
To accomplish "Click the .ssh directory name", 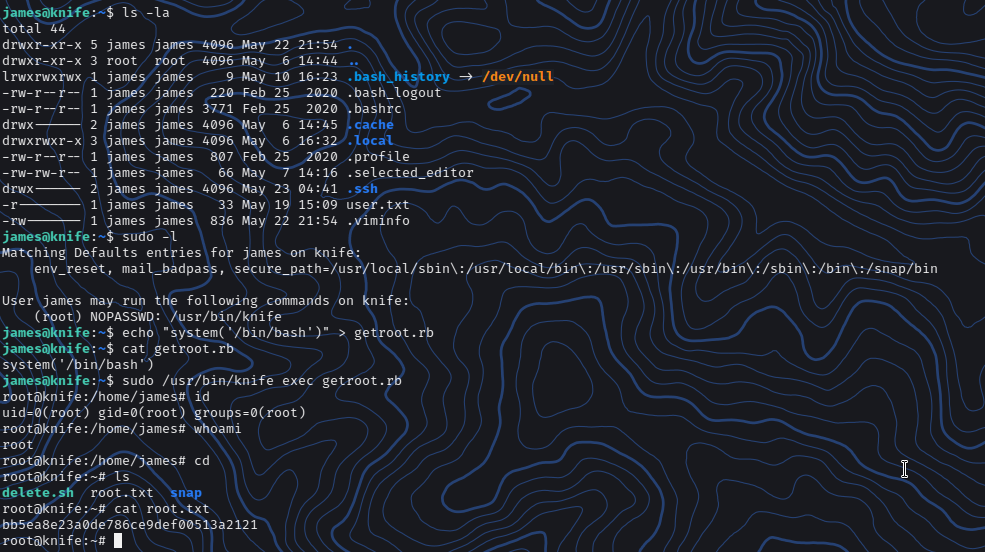I will [x=362, y=189].
